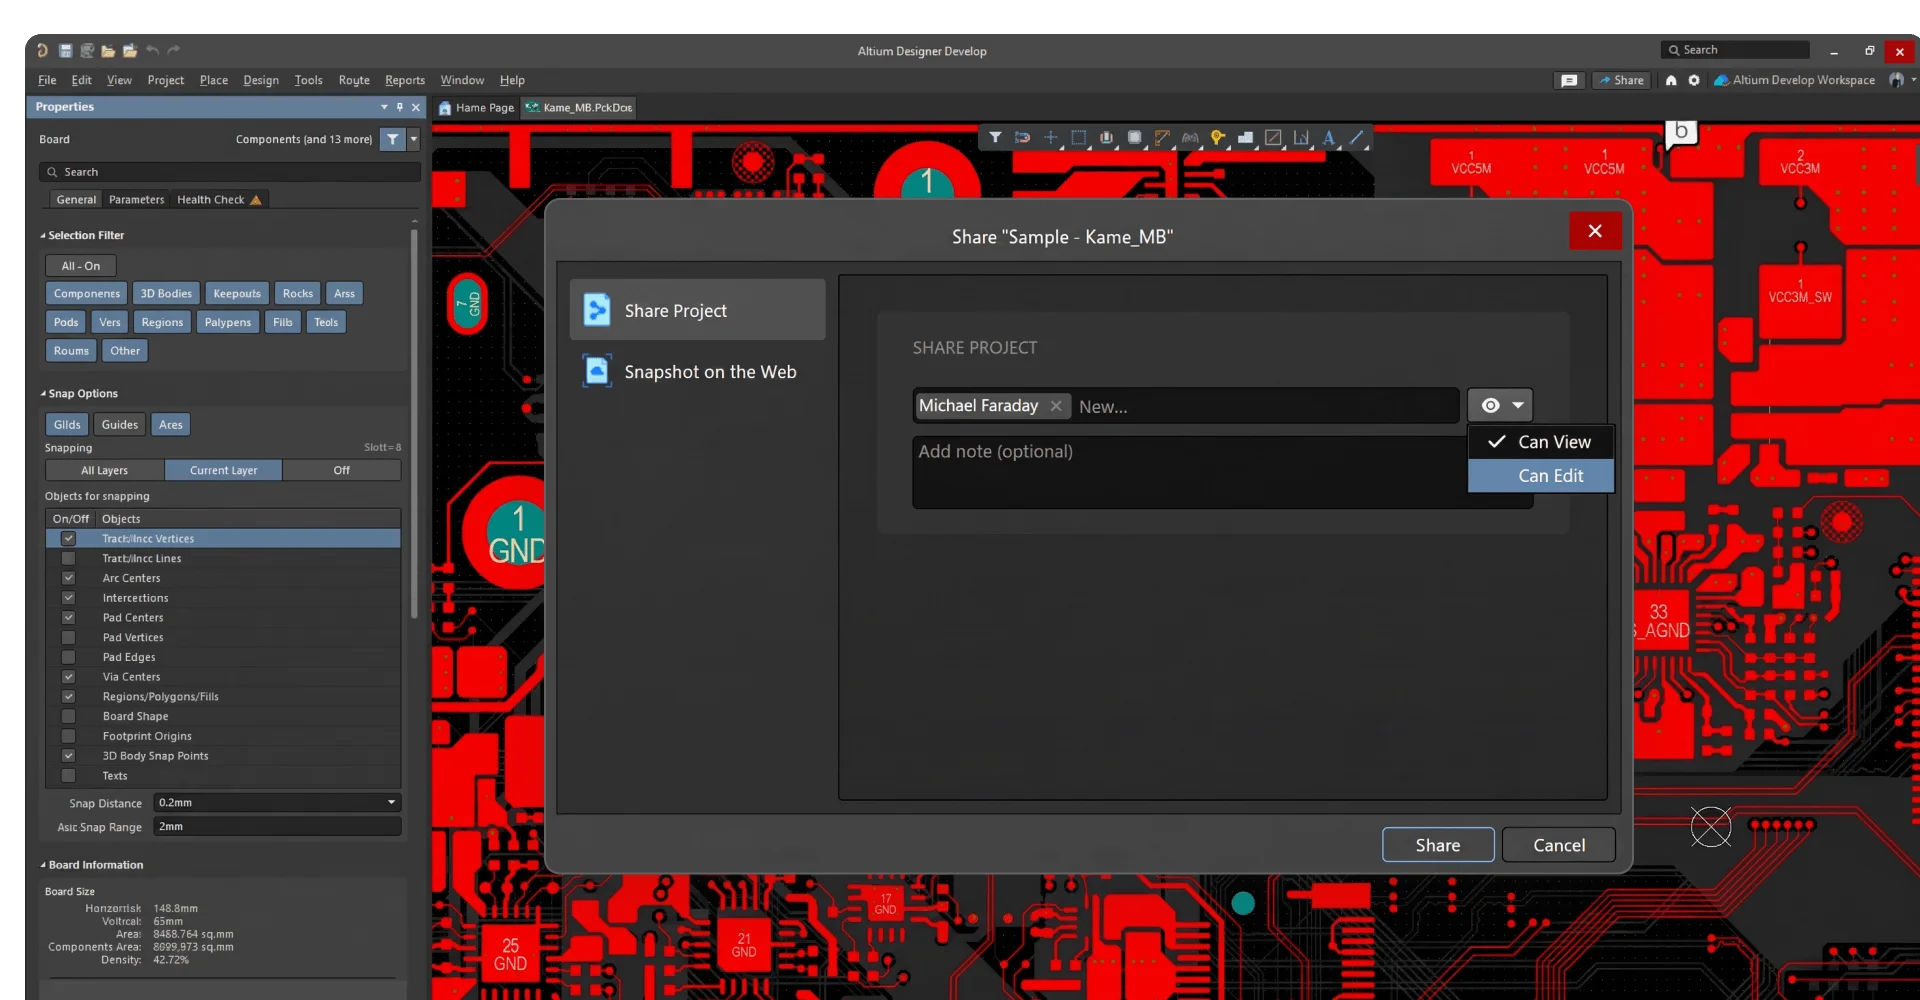Click the selection filter funnel in PCB toolbar
The width and height of the screenshot is (1920, 1000).
pos(995,138)
